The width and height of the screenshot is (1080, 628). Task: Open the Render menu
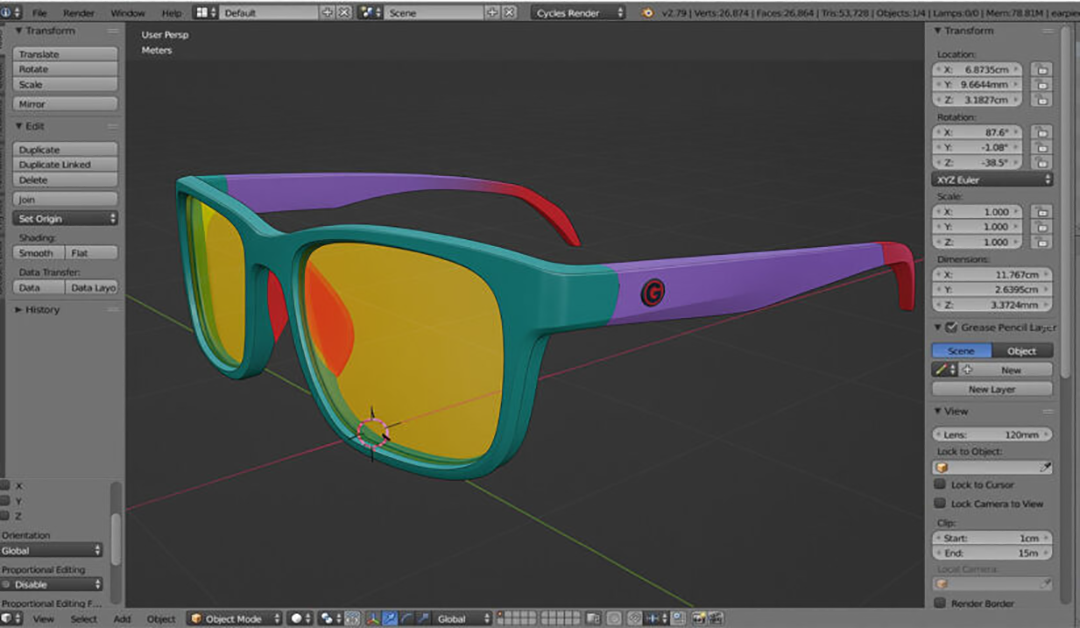click(79, 13)
